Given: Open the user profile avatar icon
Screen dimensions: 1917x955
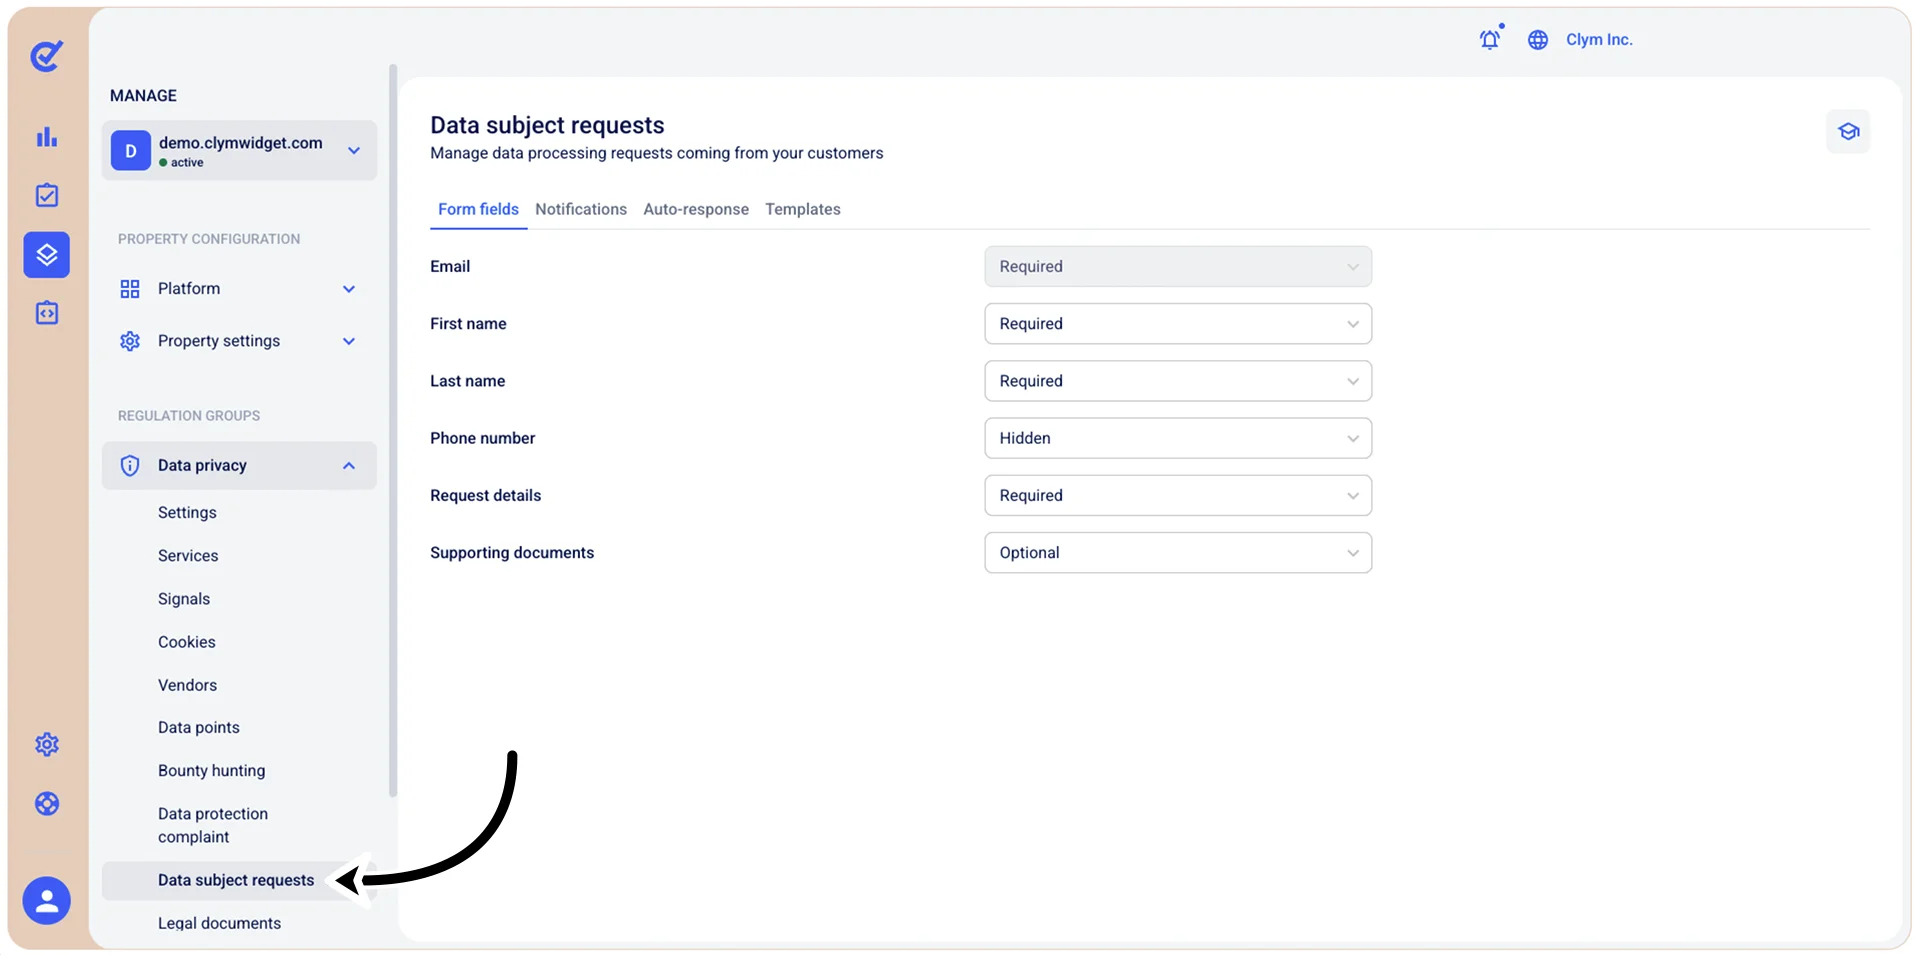Looking at the screenshot, I should (x=47, y=901).
